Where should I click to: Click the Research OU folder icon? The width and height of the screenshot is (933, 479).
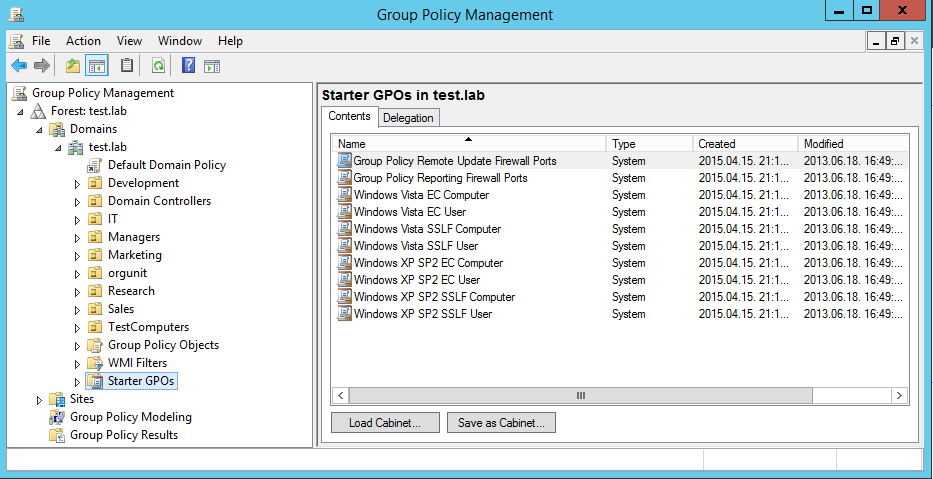(95, 291)
